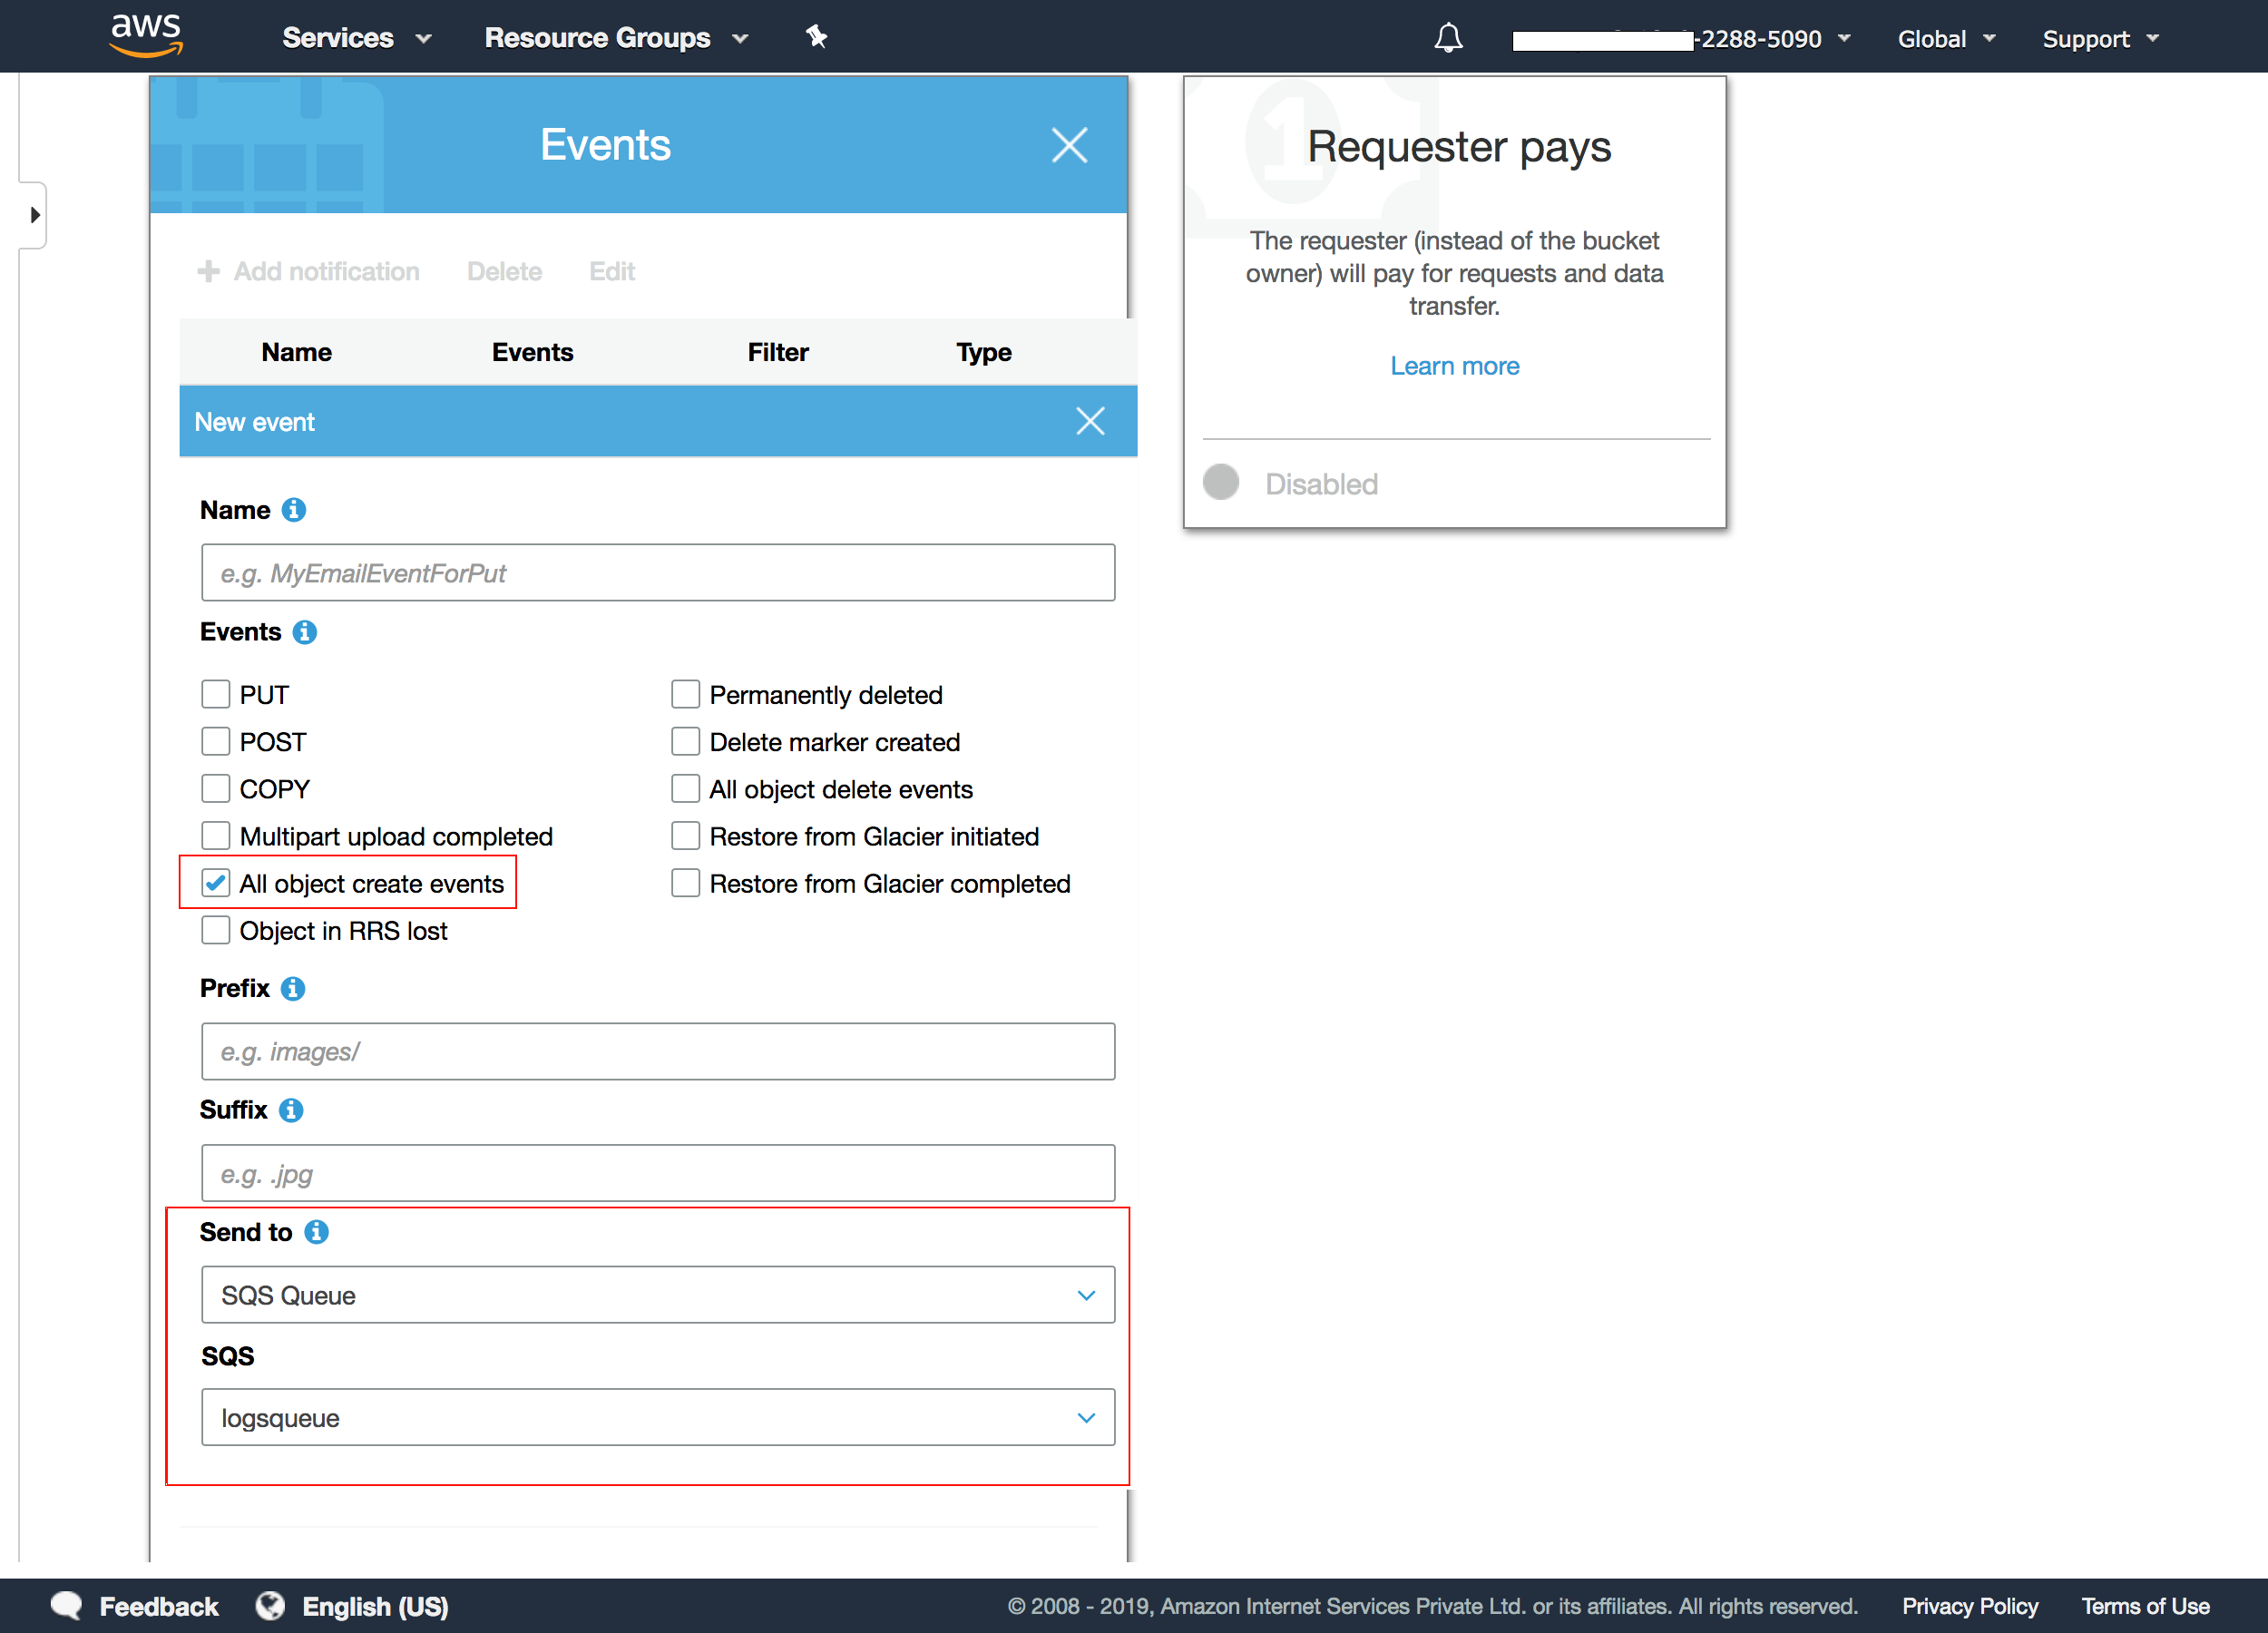The width and height of the screenshot is (2268, 1633).
Task: Open the Services menu
Action: click(x=355, y=38)
